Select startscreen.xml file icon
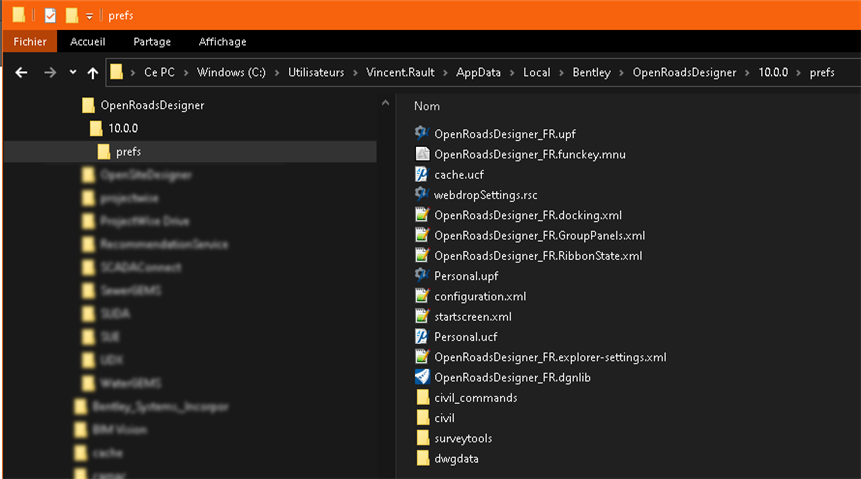The height and width of the screenshot is (479, 861). coord(422,316)
